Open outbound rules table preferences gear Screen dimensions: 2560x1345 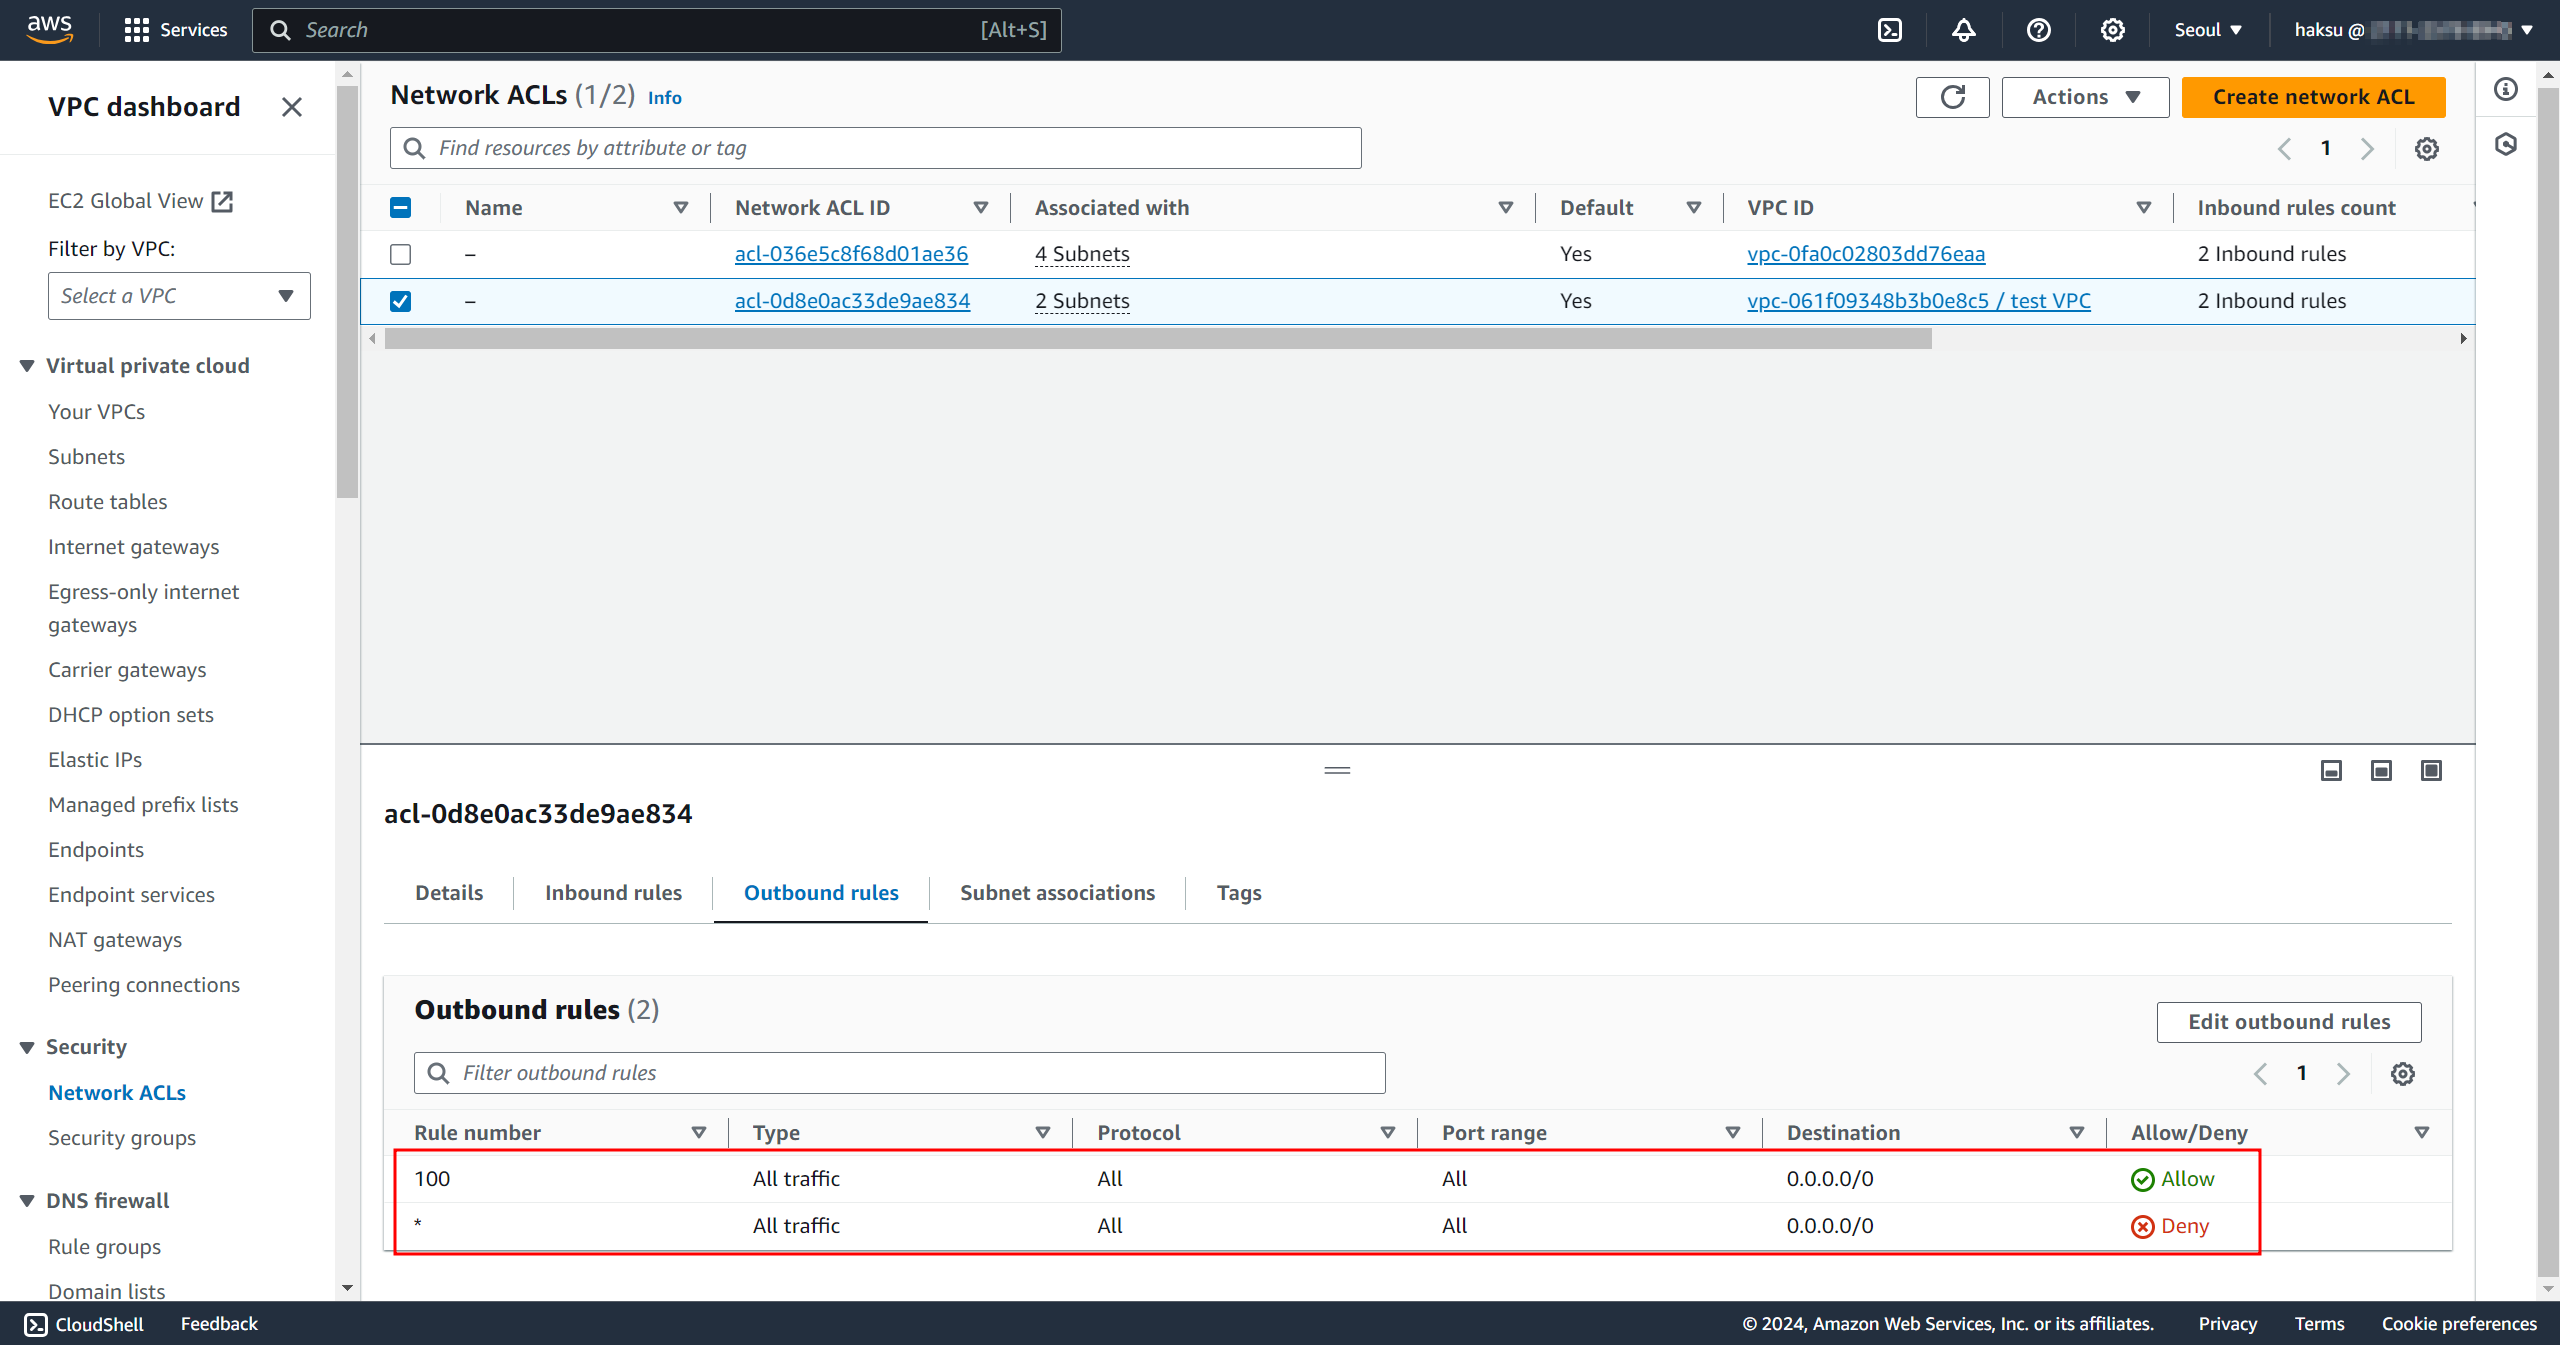point(2402,1073)
